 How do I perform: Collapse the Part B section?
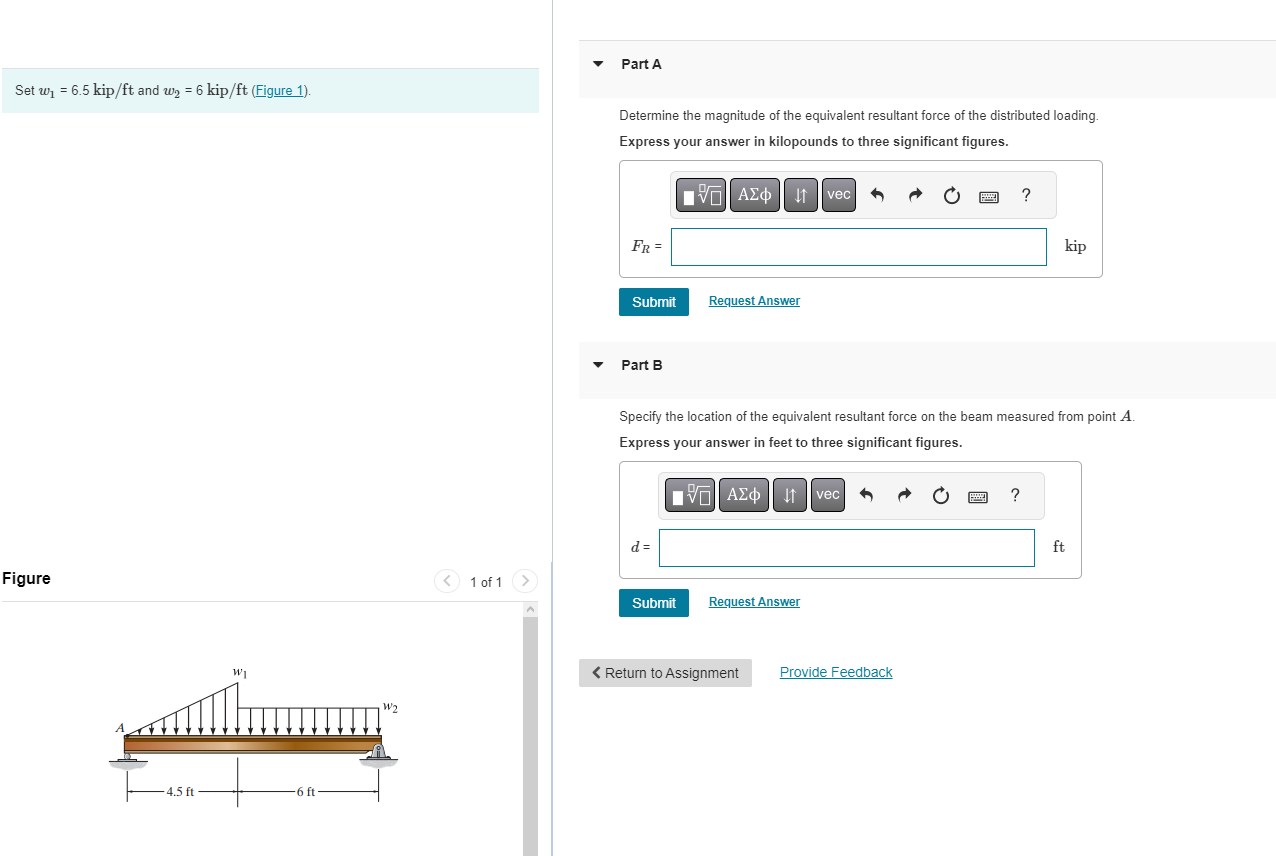pyautogui.click(x=597, y=364)
